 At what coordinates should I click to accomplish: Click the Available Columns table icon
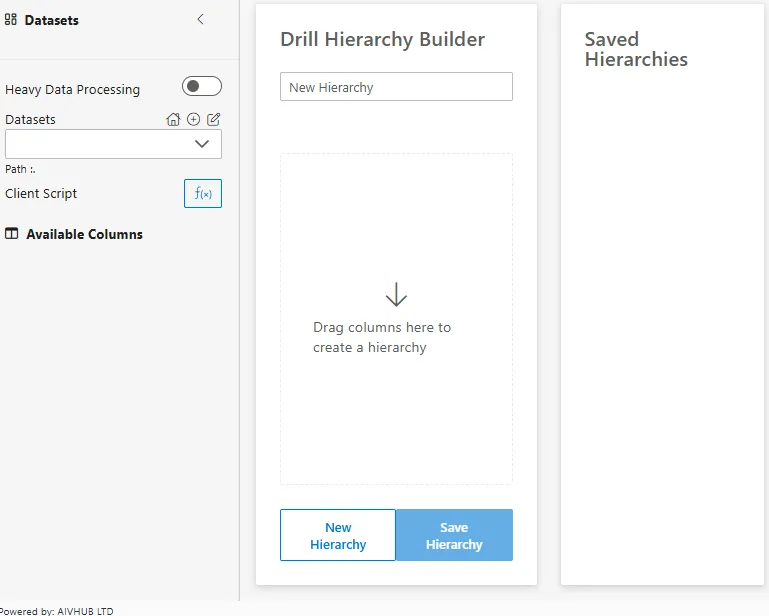click(x=12, y=234)
